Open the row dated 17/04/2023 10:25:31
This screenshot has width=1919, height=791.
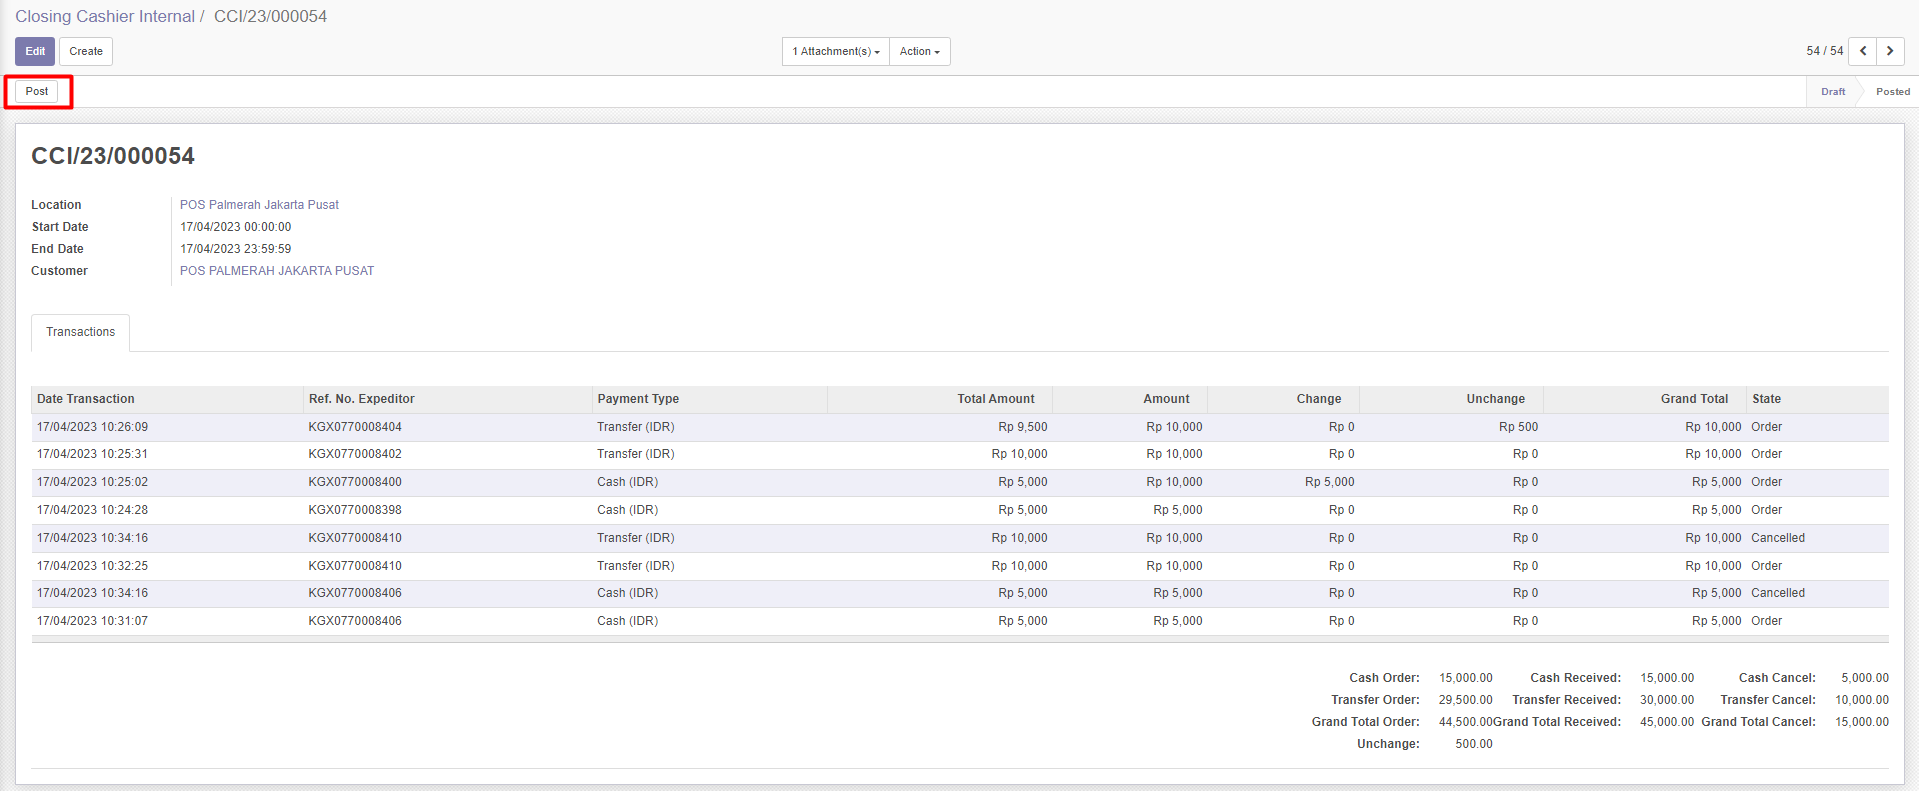(x=960, y=454)
